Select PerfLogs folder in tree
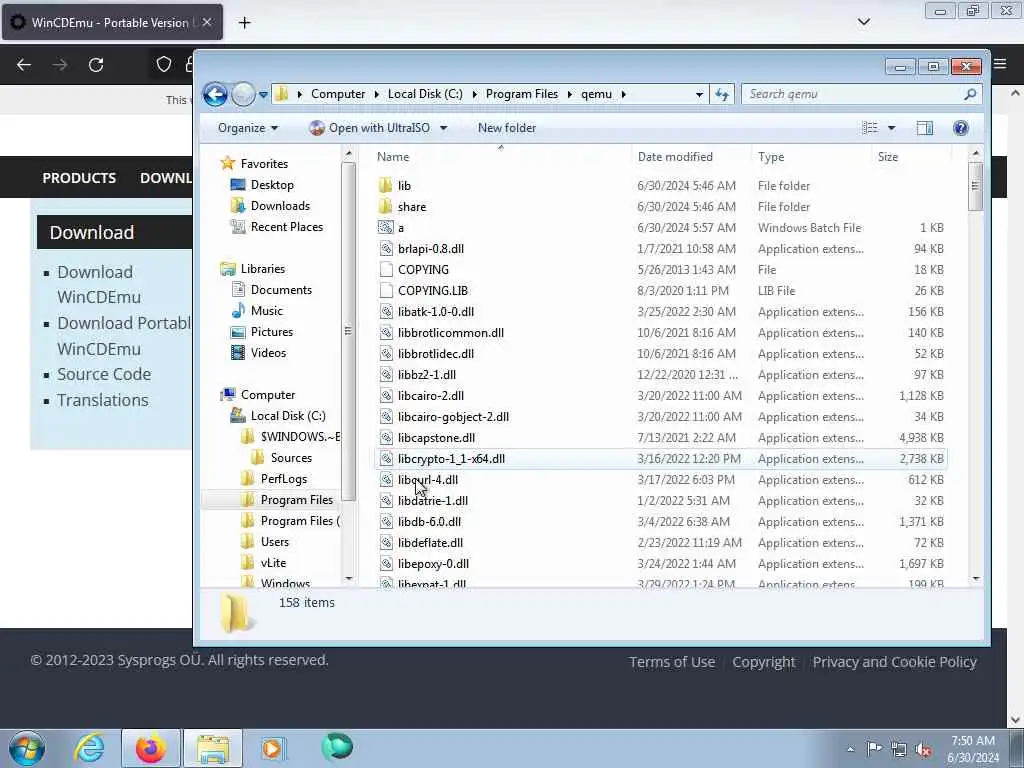This screenshot has height=768, width=1024. click(283, 479)
